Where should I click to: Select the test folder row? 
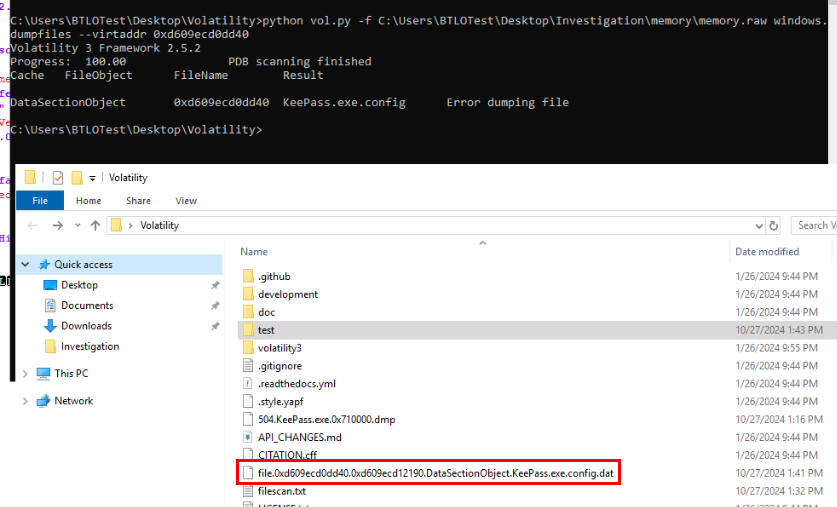[x=537, y=330]
